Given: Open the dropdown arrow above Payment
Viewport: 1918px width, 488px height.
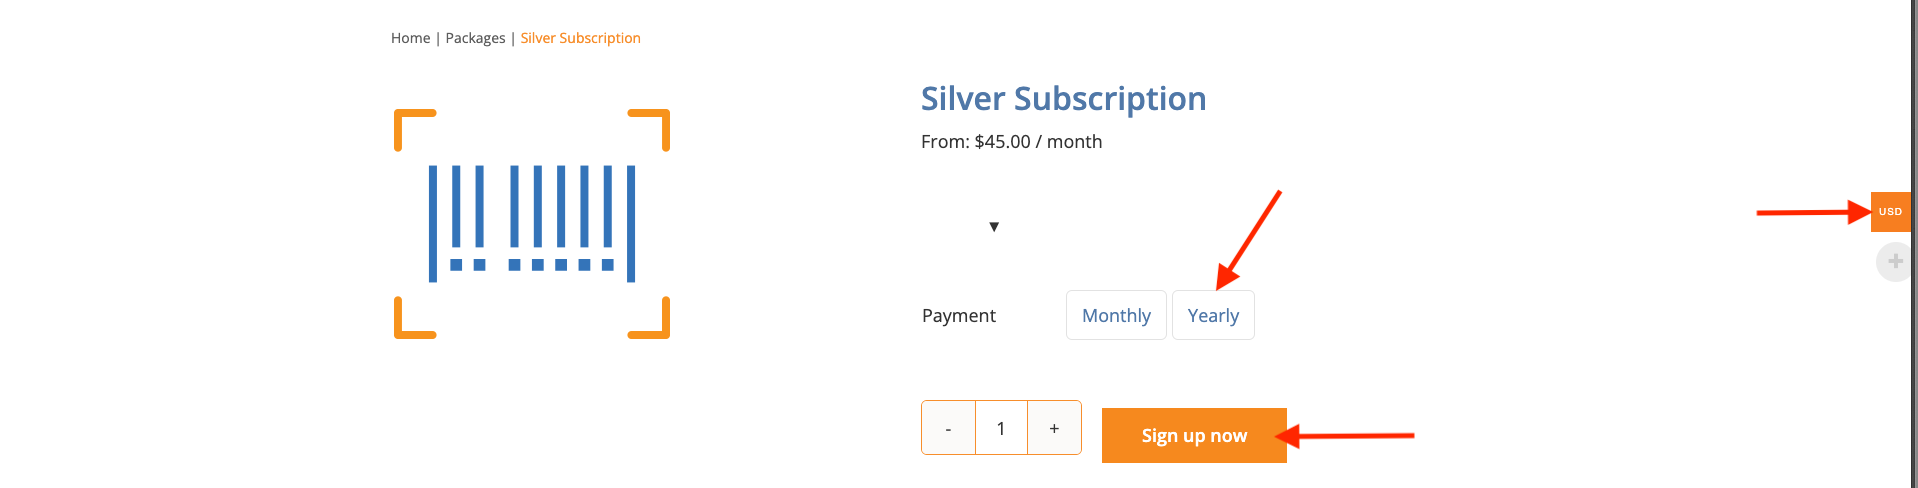Looking at the screenshot, I should point(994,226).
